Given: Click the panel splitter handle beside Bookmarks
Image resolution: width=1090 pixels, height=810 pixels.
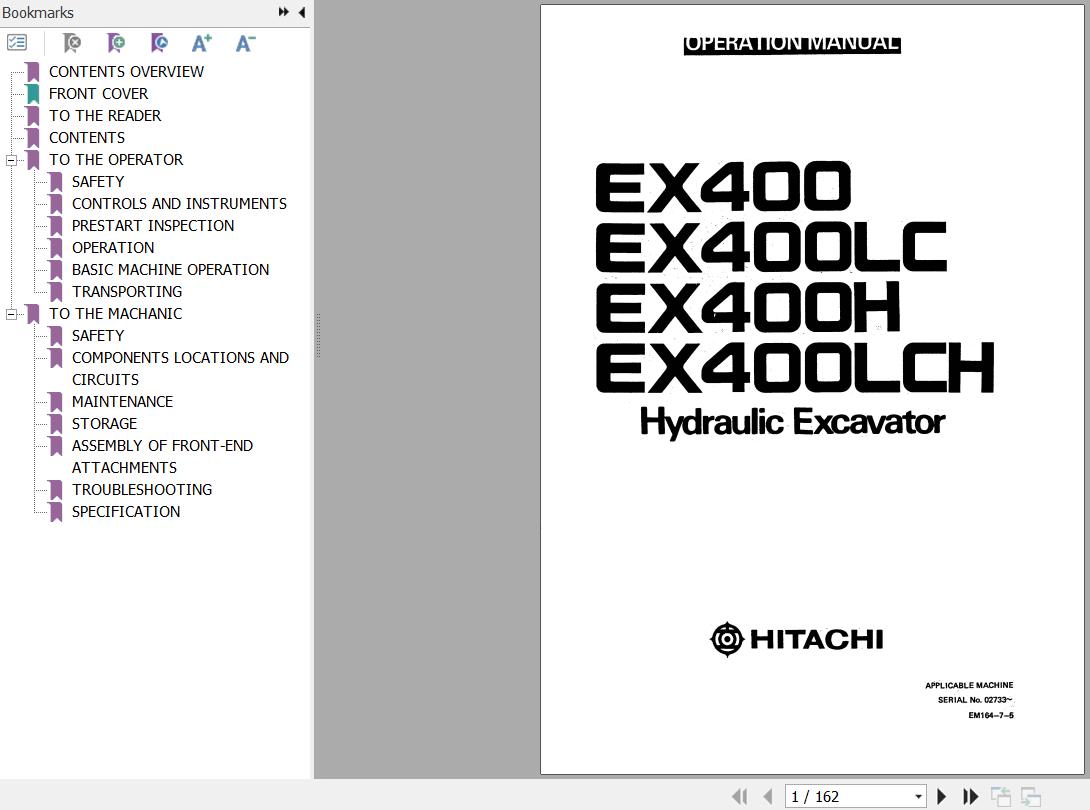Looking at the screenshot, I should click(318, 335).
